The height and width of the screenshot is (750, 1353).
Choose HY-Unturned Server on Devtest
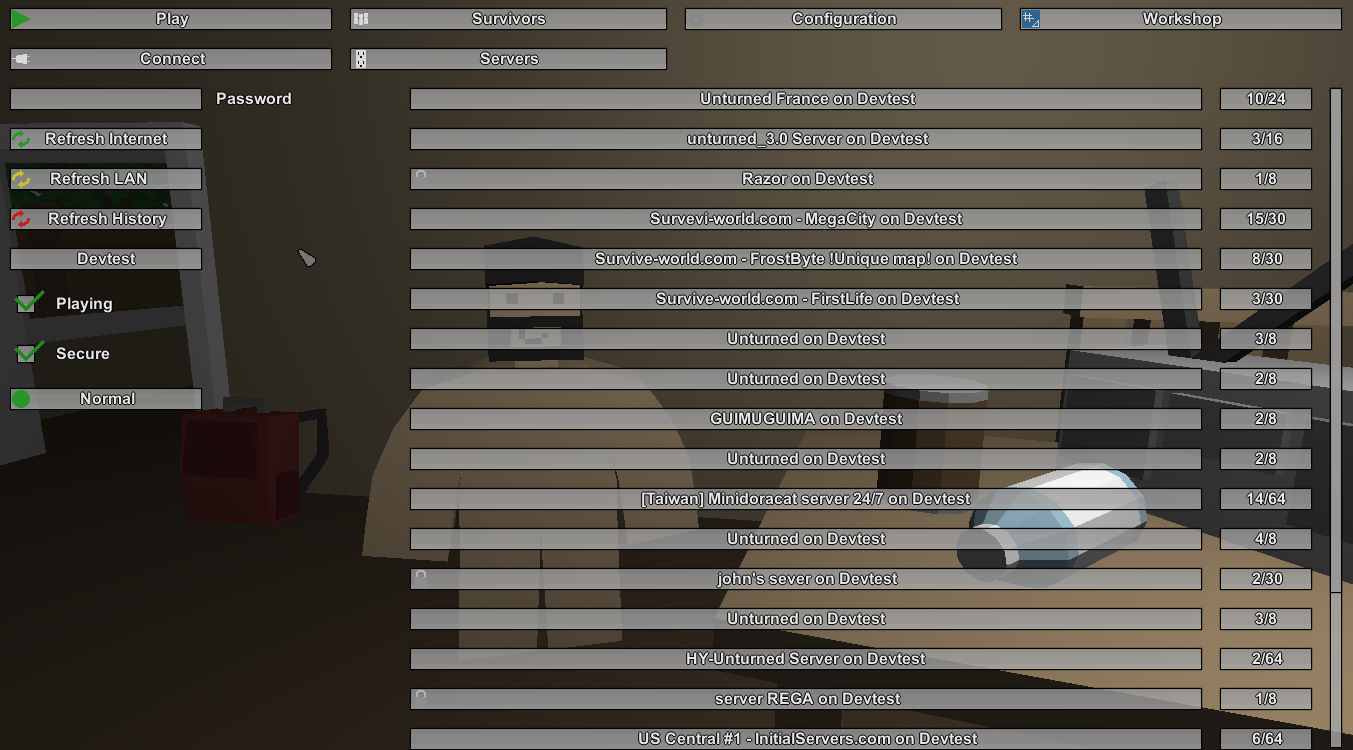tap(806, 659)
